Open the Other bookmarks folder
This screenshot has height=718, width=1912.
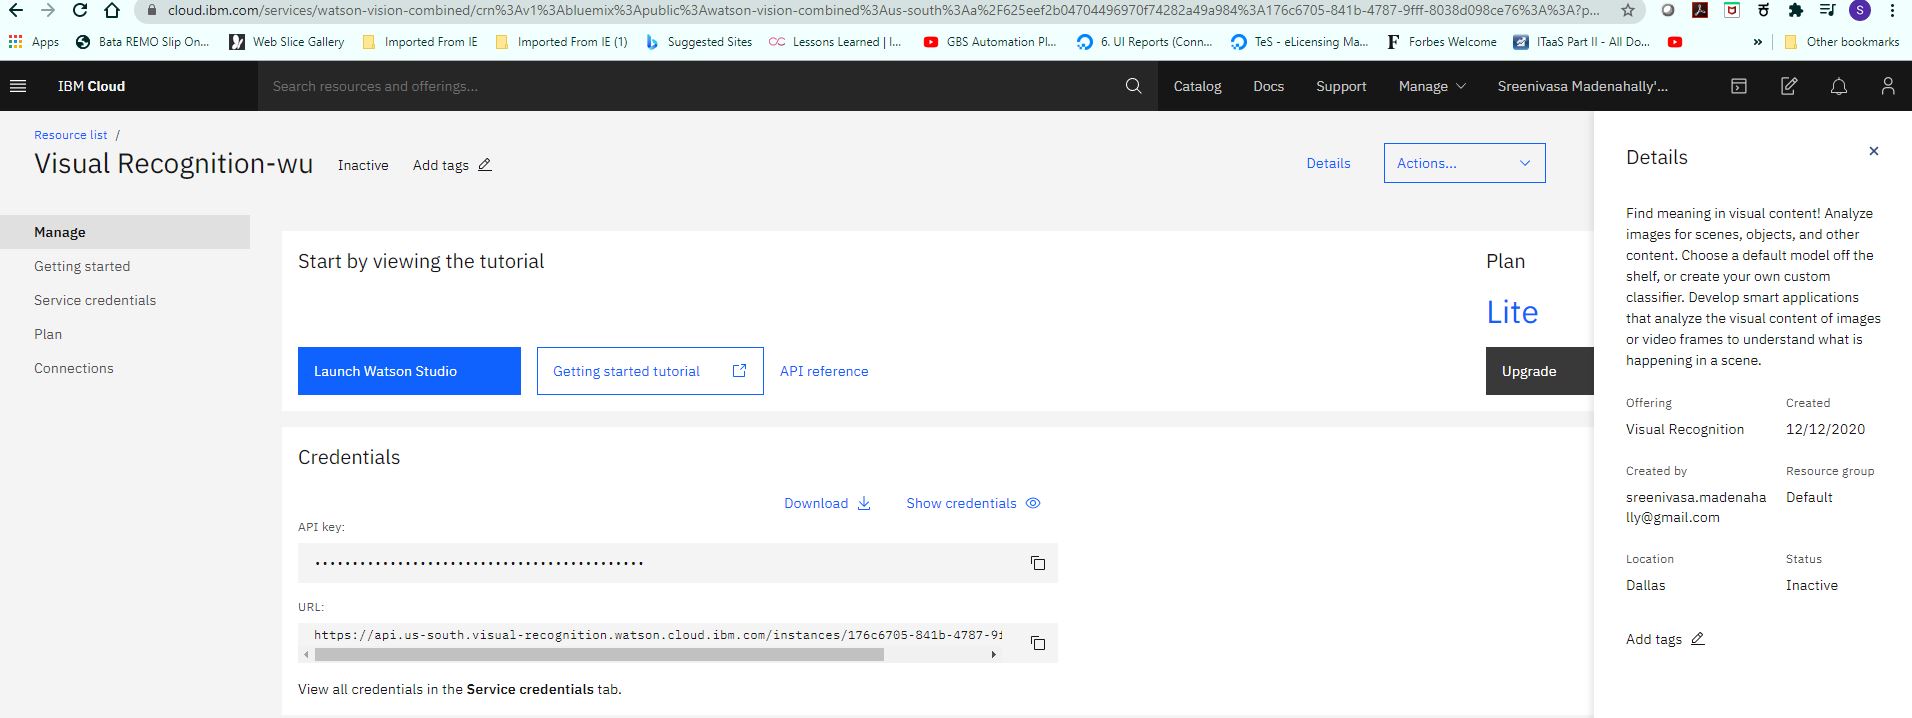1841,42
